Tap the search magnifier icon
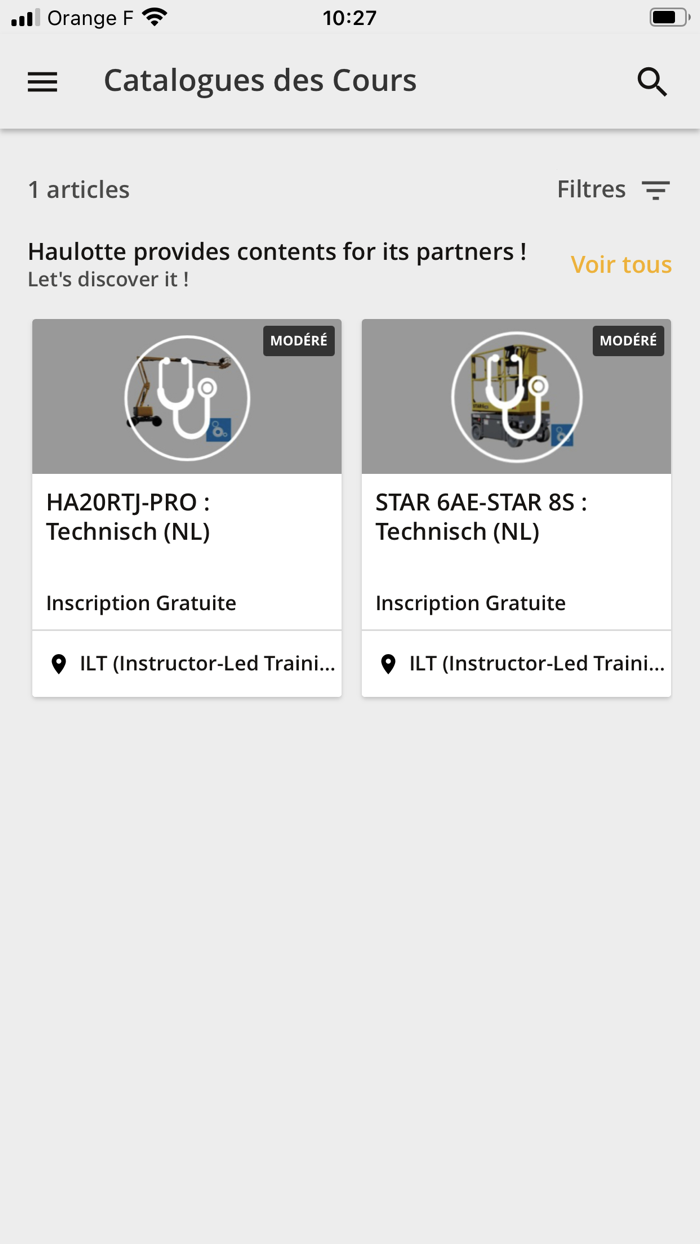Image resolution: width=700 pixels, height=1244 pixels. 652,82
